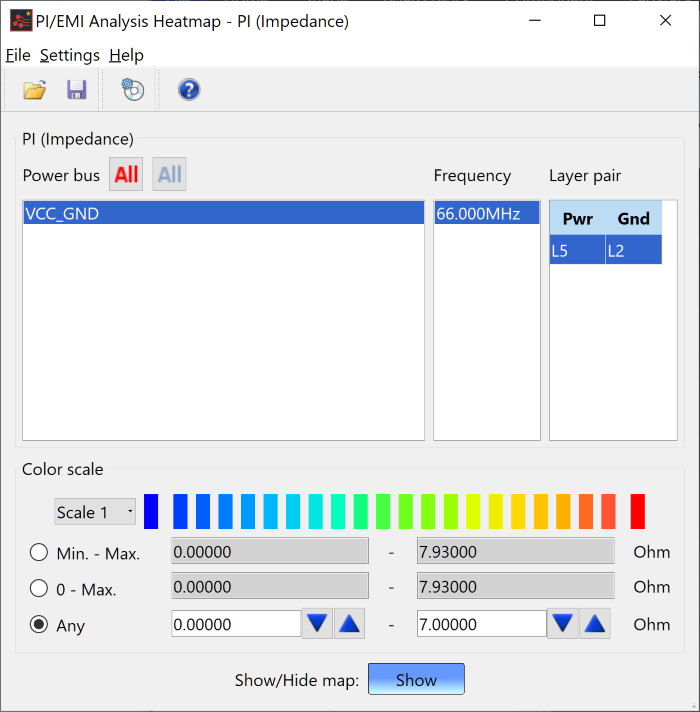
Task: Select all power buses with red All button
Action: click(x=126, y=174)
